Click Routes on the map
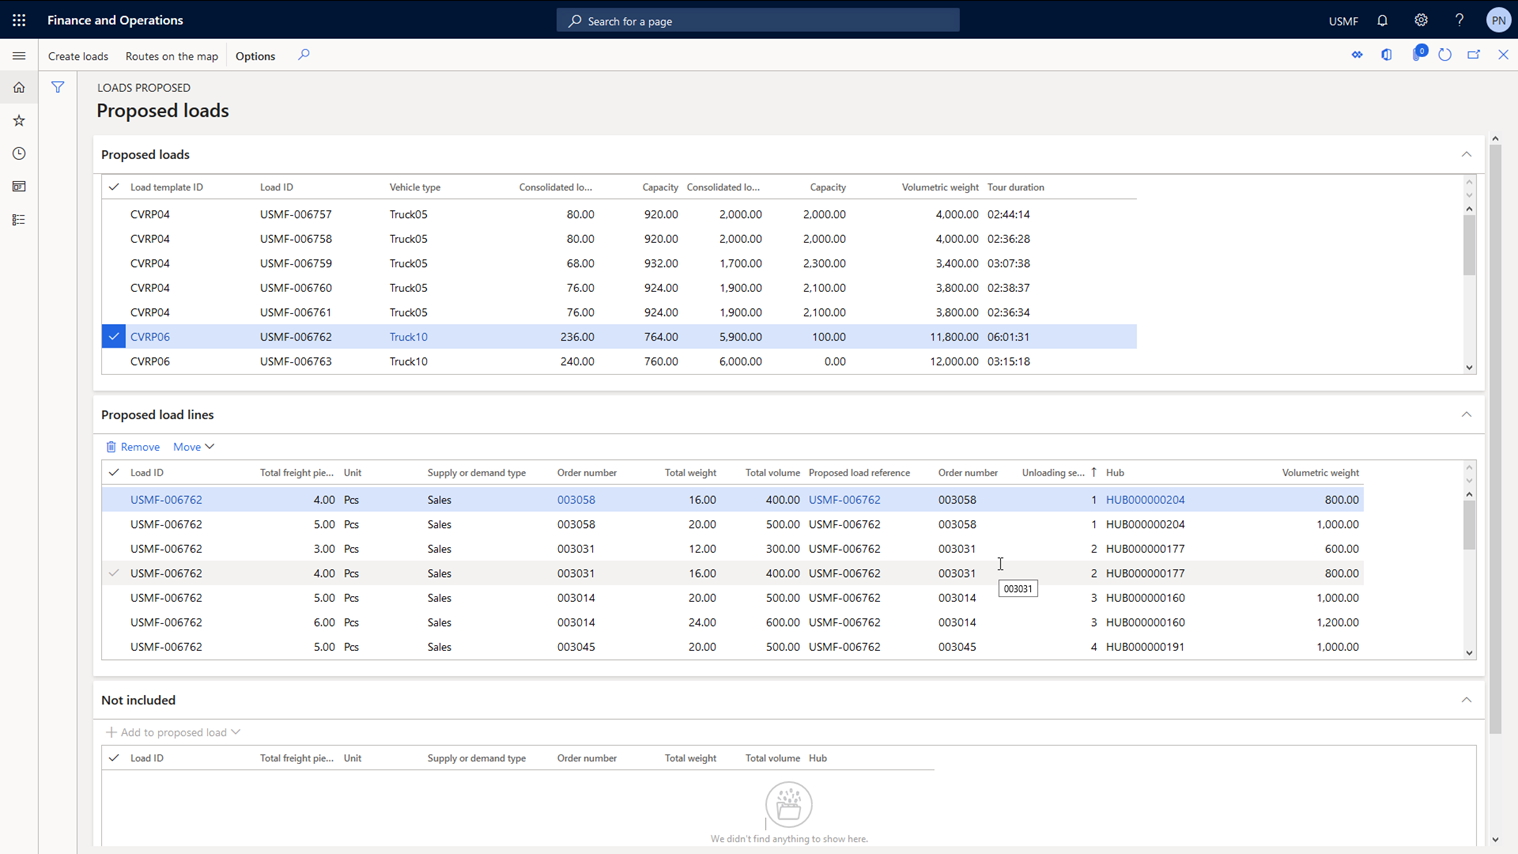Viewport: 1518px width, 854px height. pos(171,56)
